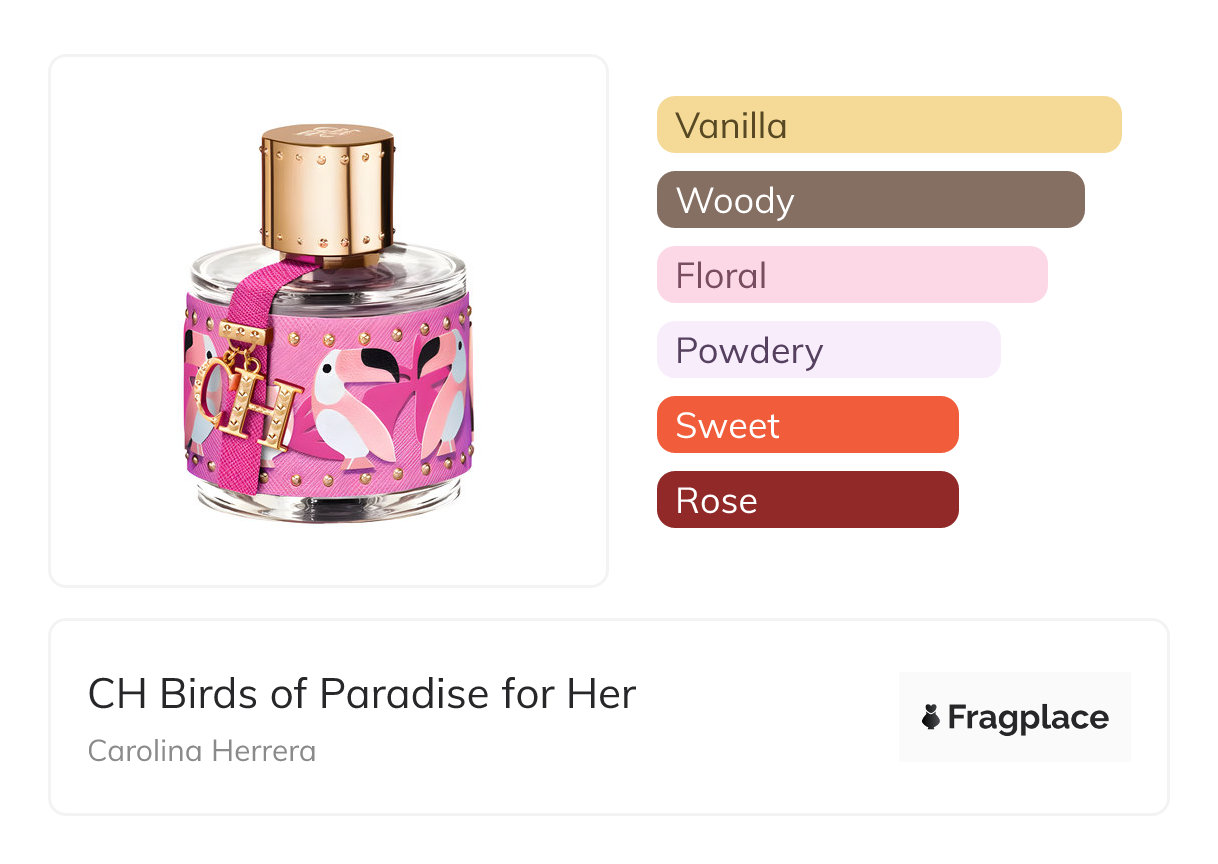Open the Fragplace wordmark link

click(x=1028, y=717)
